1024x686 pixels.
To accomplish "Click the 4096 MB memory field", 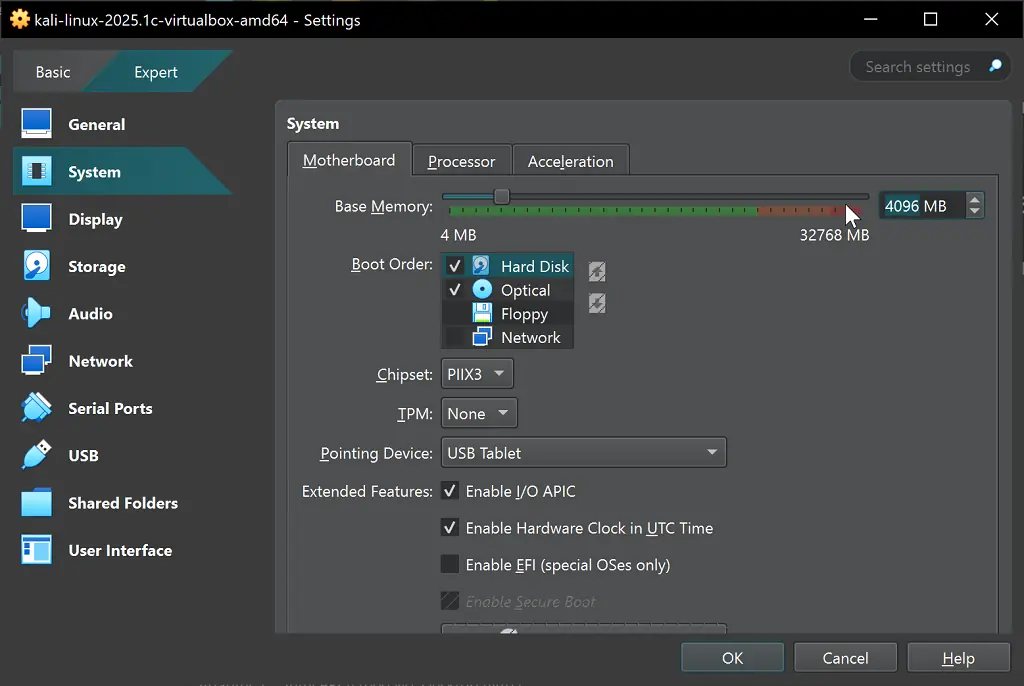I will click(x=921, y=206).
